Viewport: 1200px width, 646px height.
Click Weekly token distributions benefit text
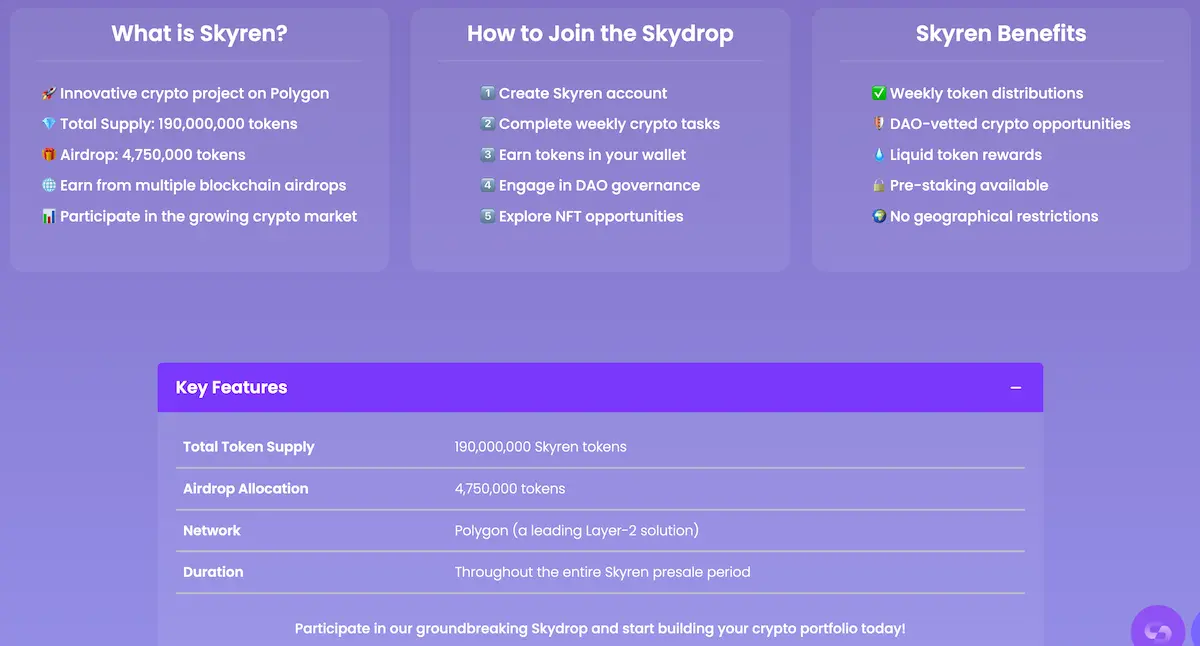pos(987,93)
